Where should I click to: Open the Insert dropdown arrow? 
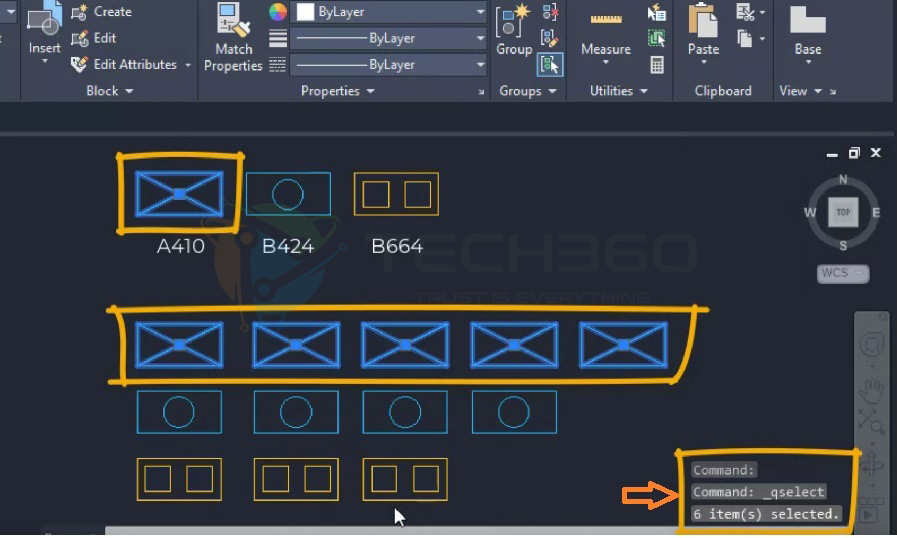[x=45, y=61]
